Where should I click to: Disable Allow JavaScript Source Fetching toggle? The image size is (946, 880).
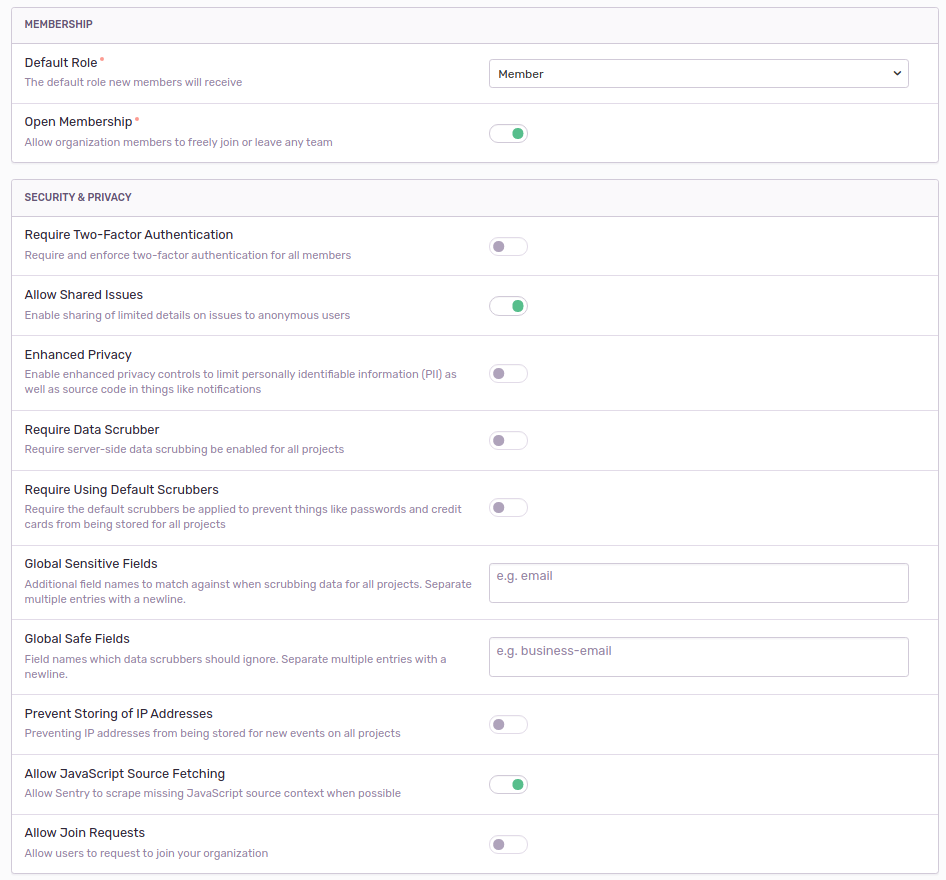[x=508, y=785]
